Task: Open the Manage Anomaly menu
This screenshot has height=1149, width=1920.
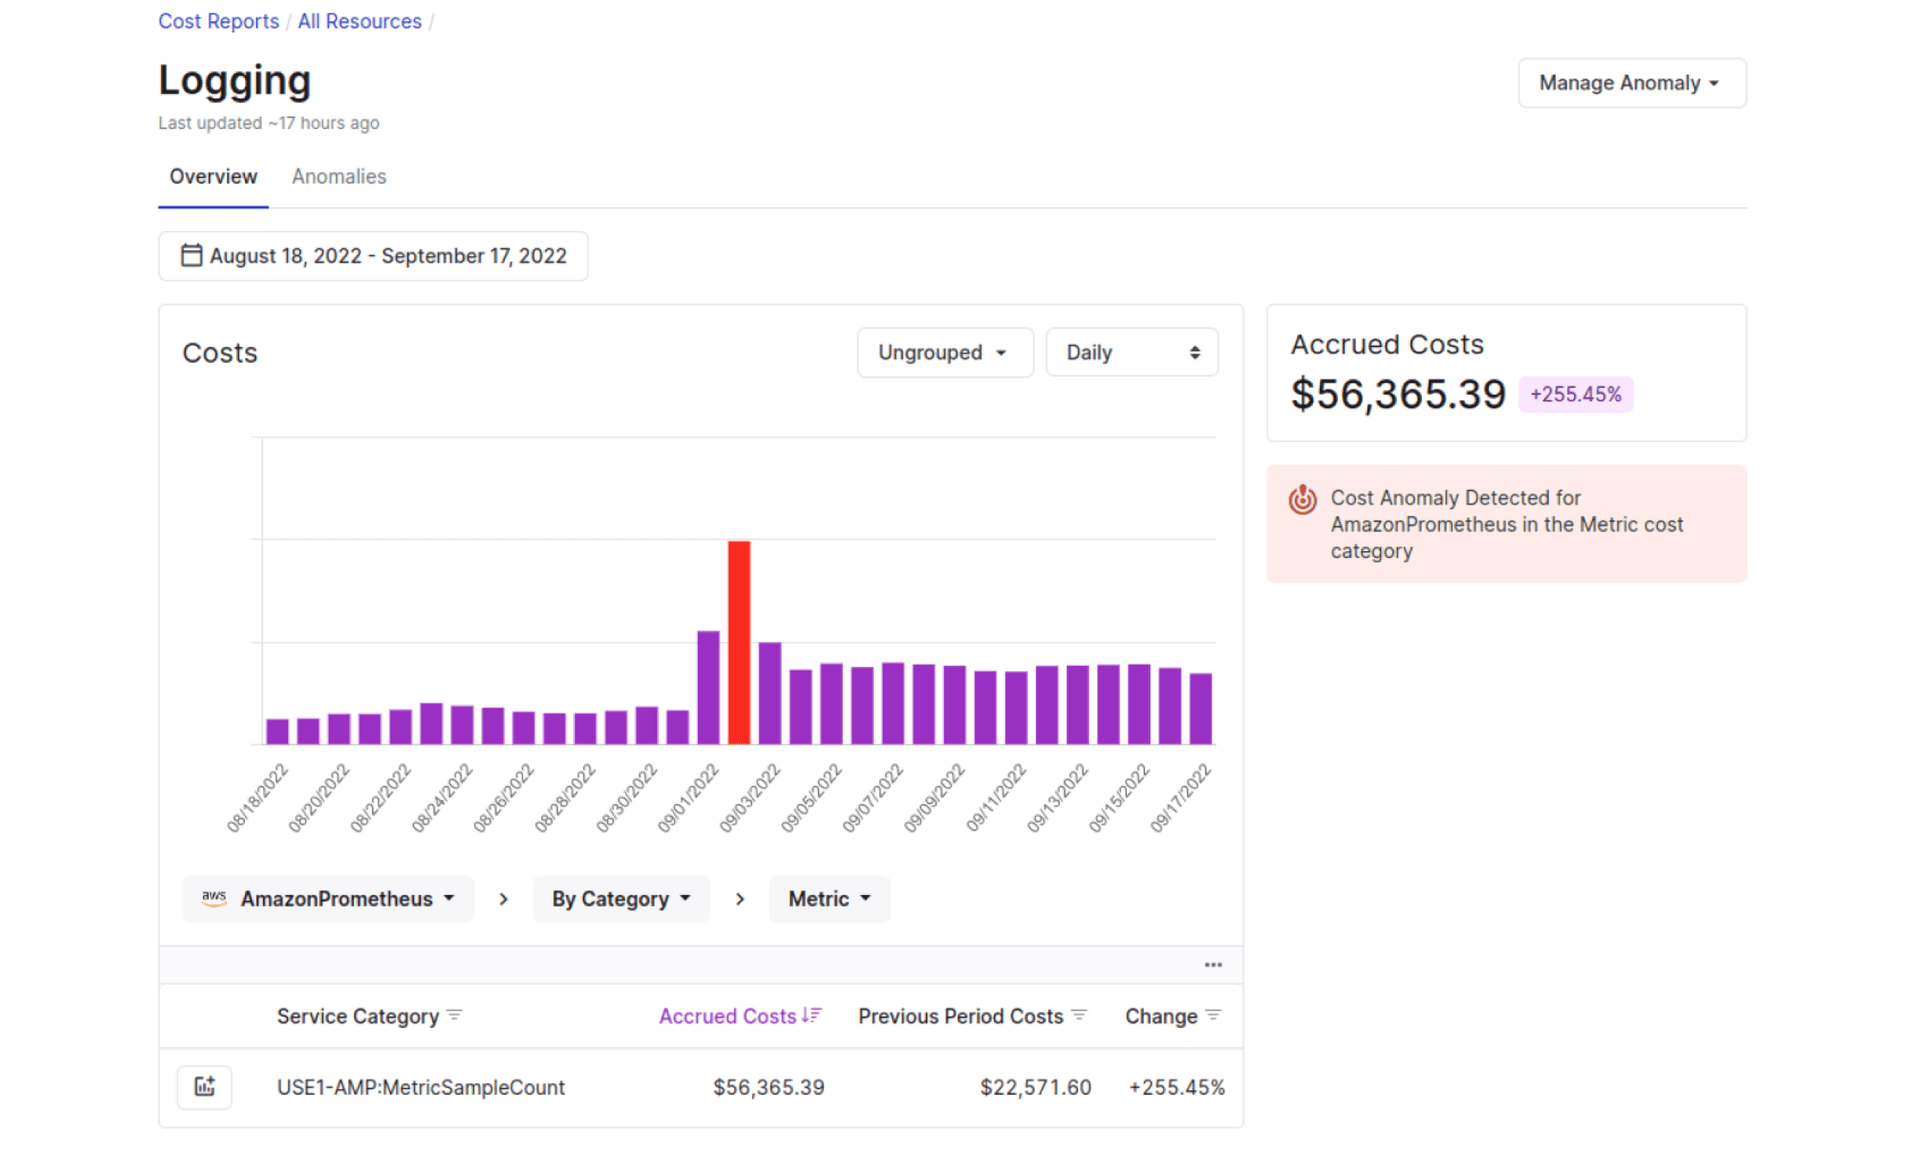Action: click(1631, 83)
